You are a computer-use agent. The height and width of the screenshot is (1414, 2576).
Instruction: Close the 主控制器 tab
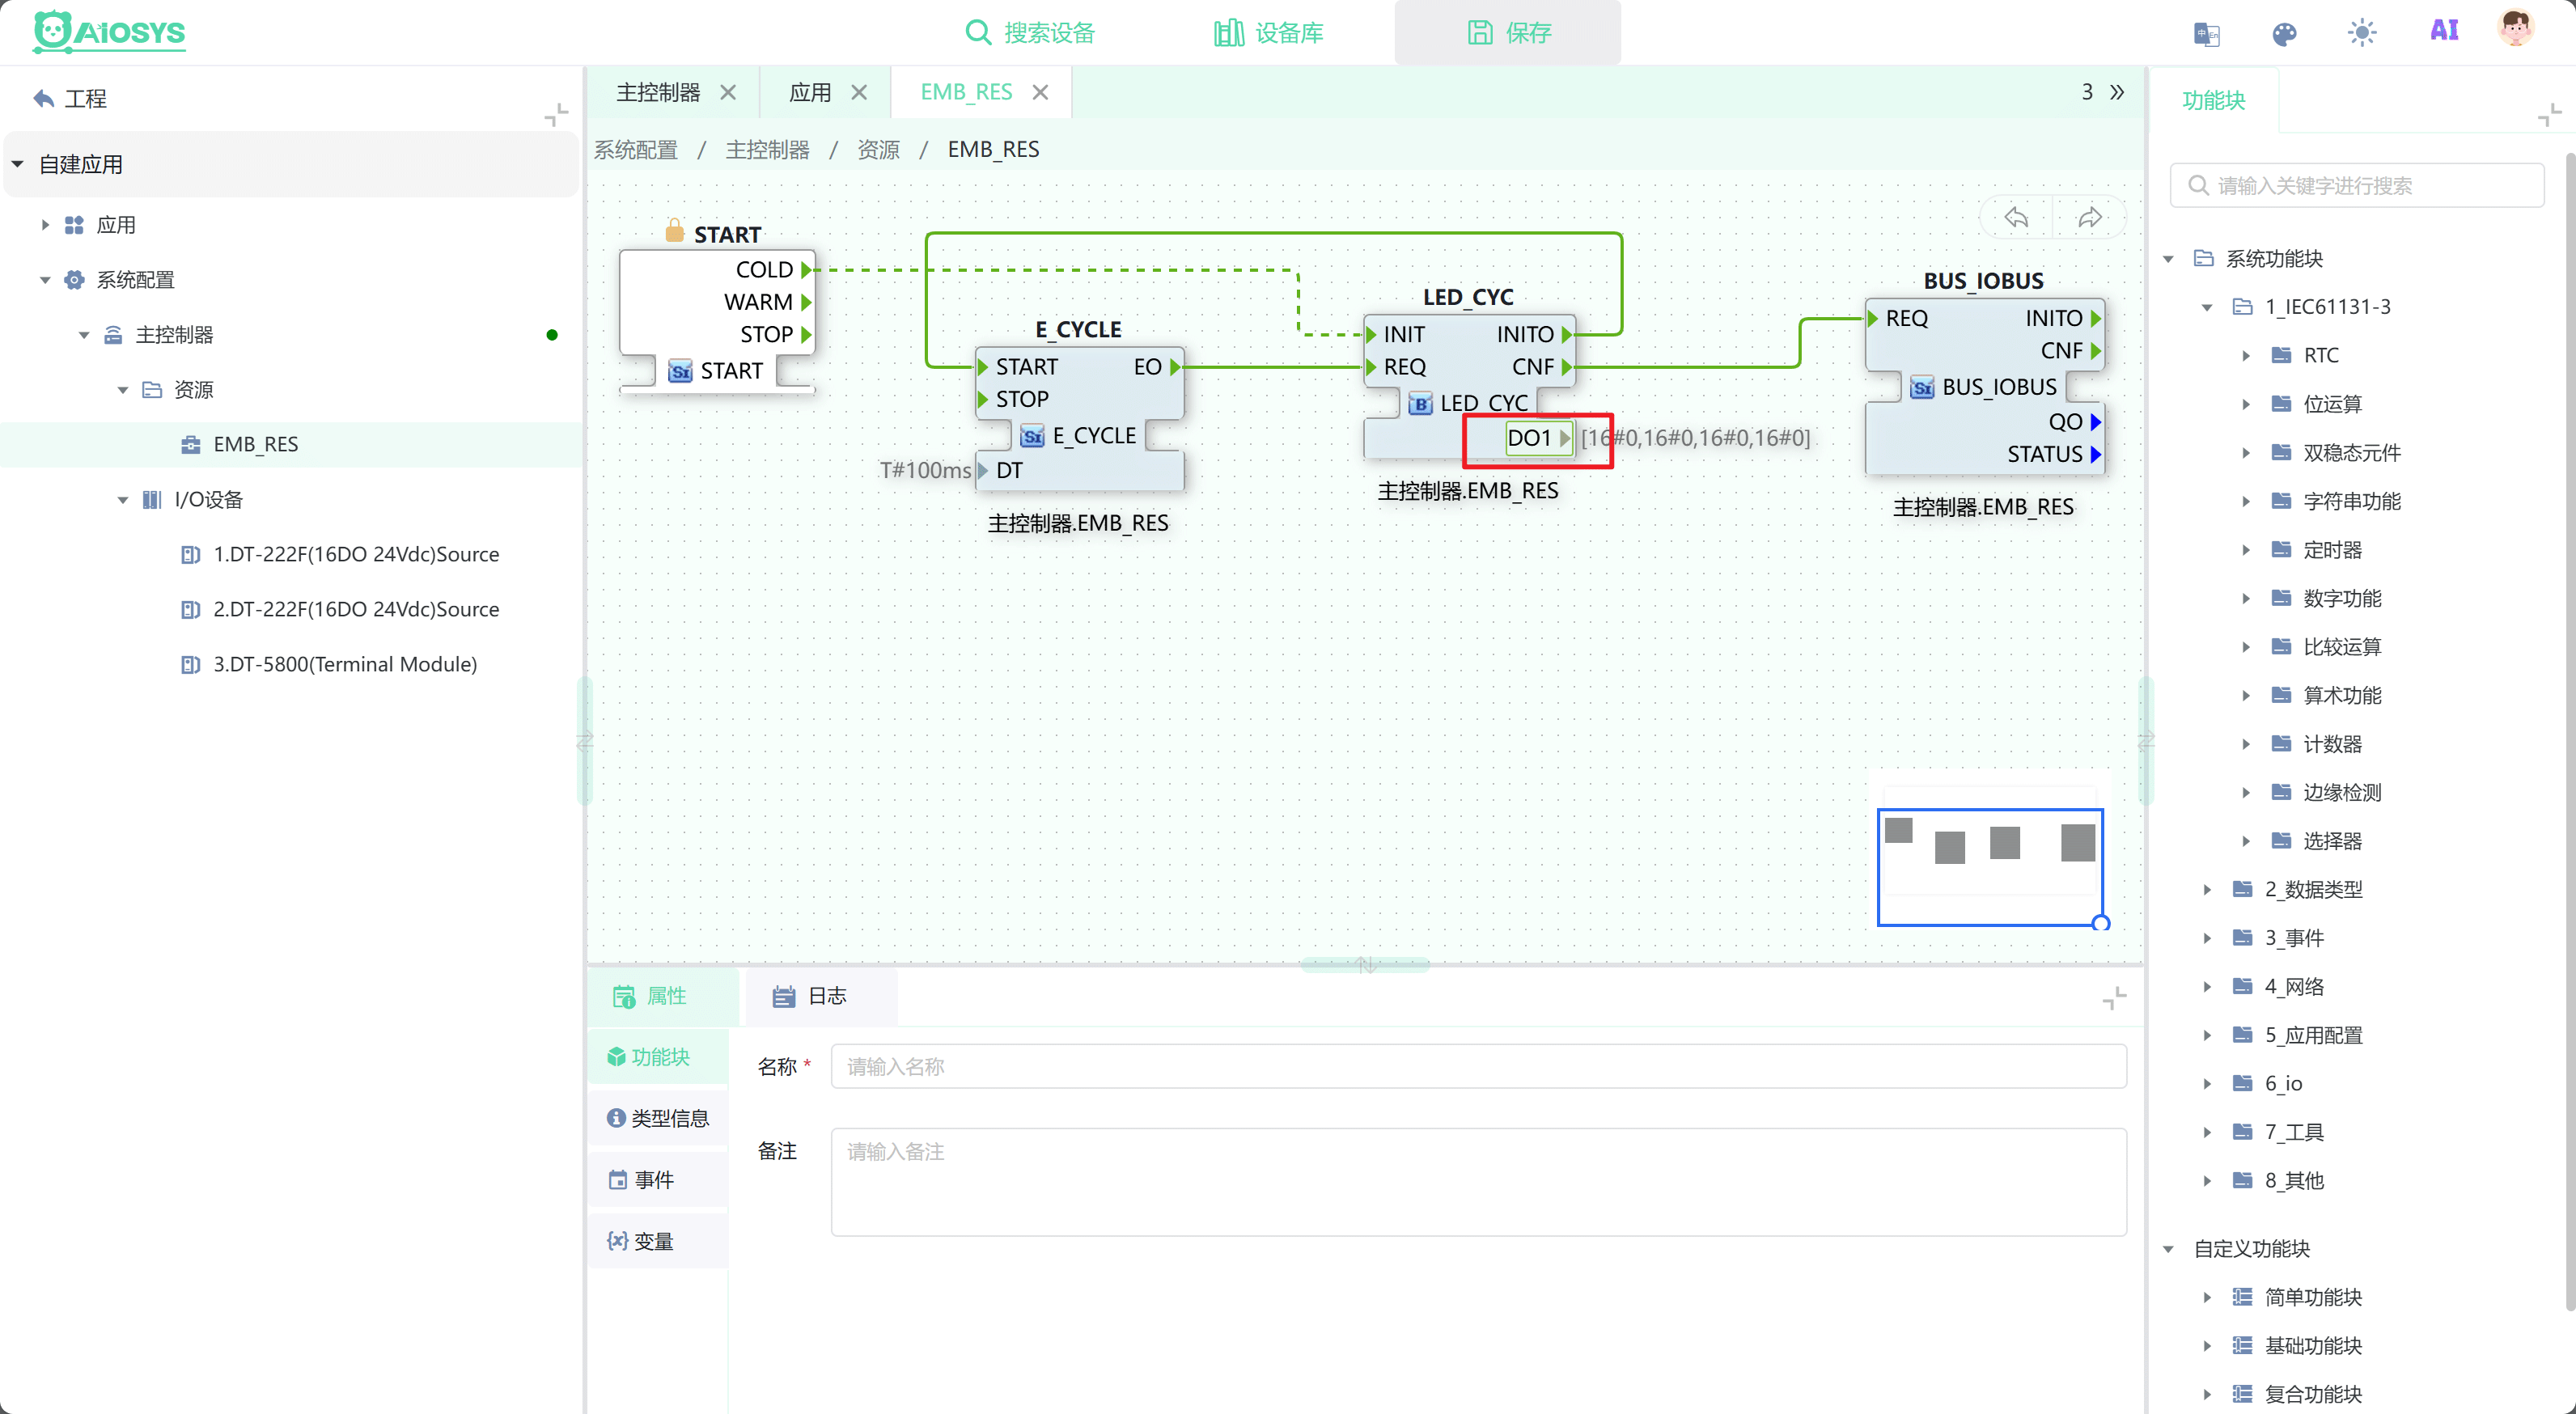click(728, 92)
